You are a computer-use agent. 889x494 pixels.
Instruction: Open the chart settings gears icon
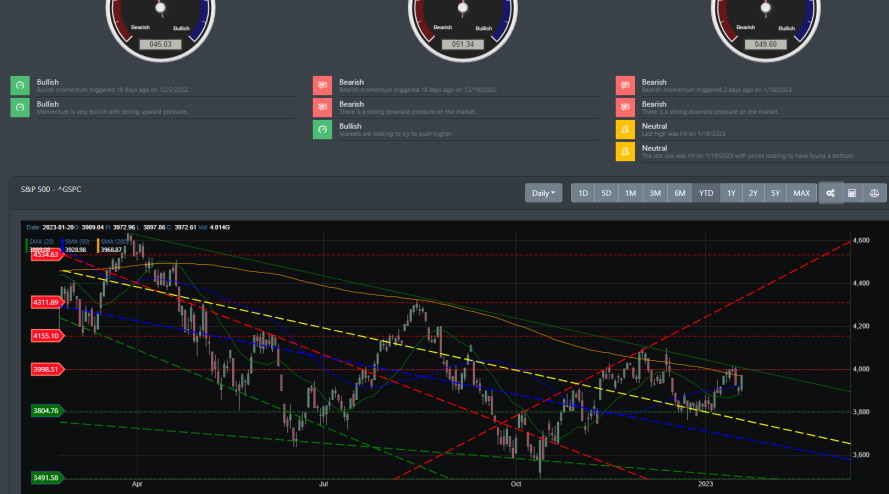click(830, 193)
